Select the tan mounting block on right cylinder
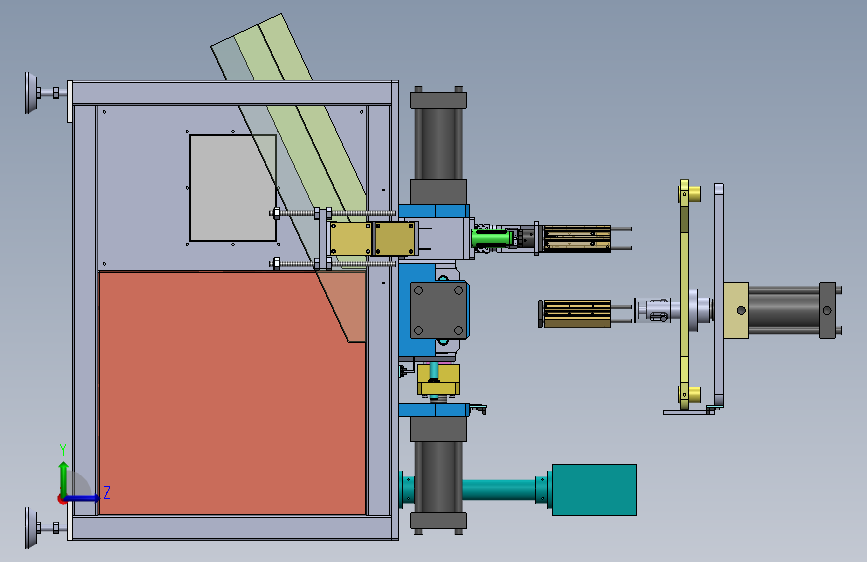867x562 pixels. [736, 310]
